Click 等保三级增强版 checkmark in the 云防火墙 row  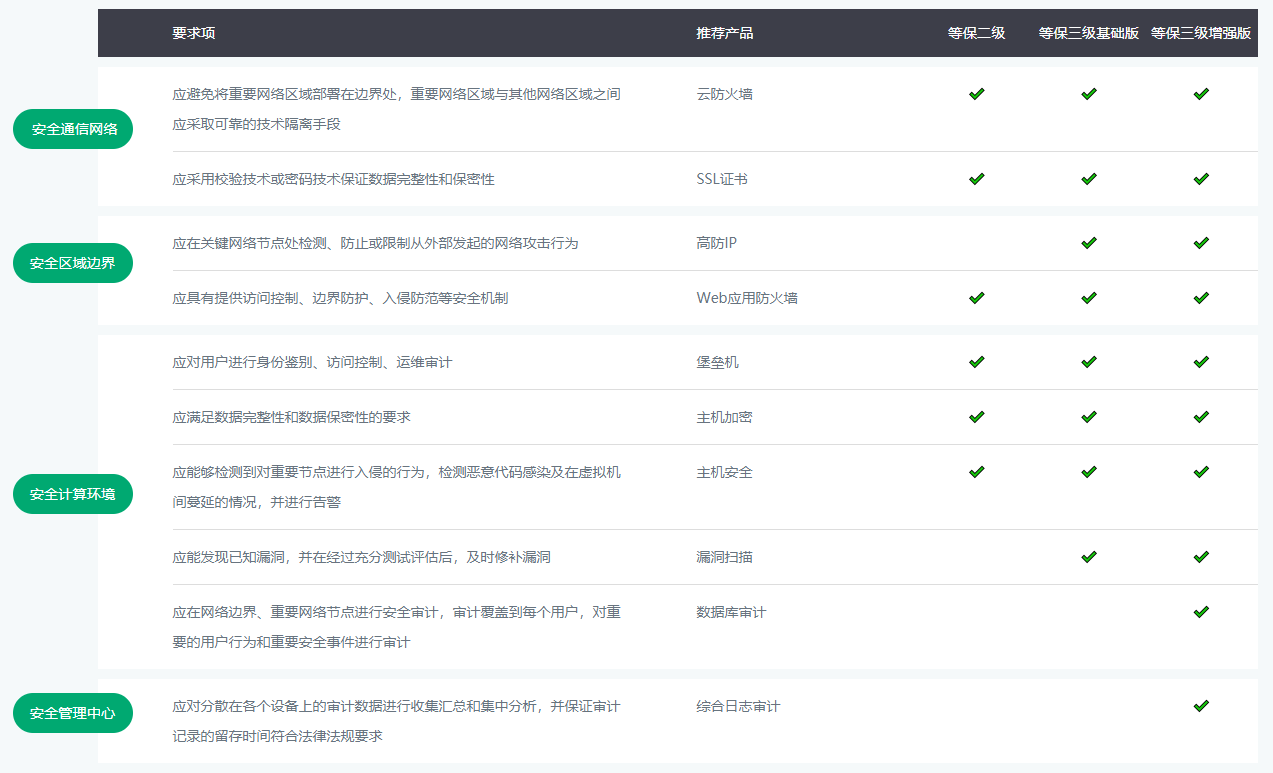pos(1201,94)
